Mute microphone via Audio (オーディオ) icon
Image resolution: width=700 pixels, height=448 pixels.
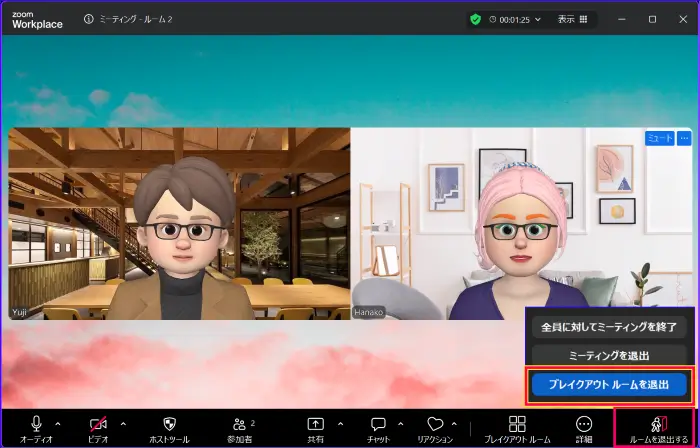point(36,424)
